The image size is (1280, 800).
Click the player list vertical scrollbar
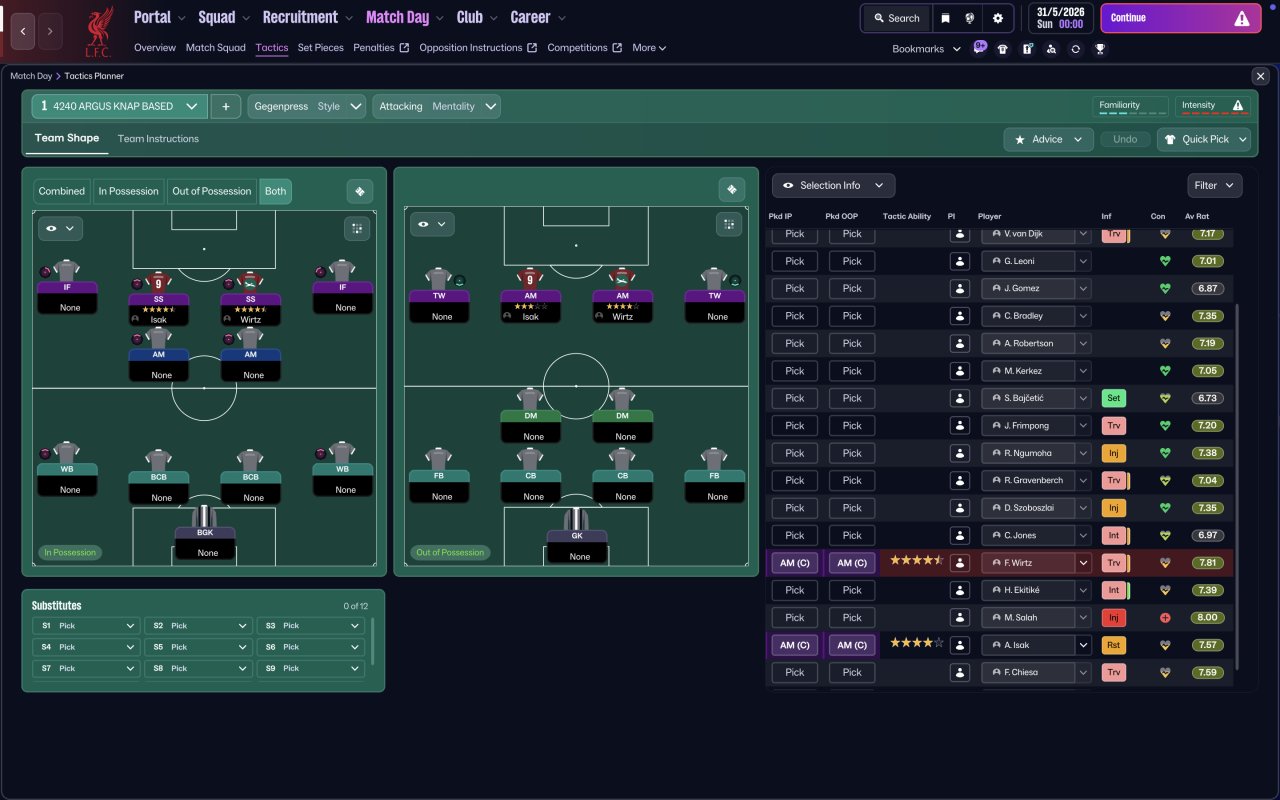(1237, 487)
